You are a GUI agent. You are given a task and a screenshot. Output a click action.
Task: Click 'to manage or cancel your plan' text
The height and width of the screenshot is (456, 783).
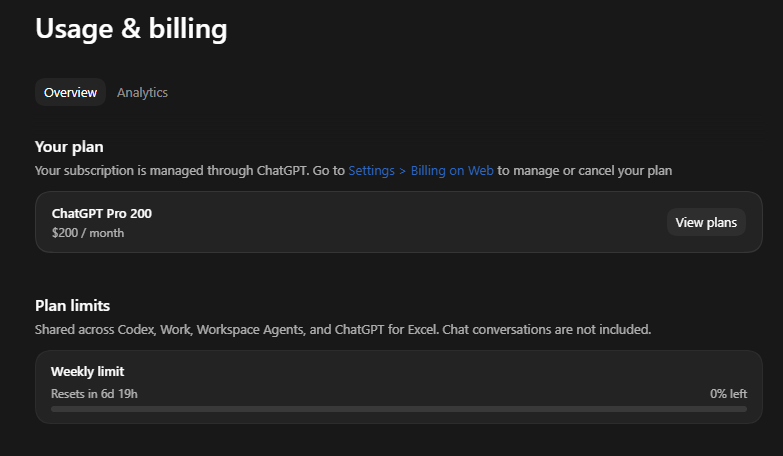pyautogui.click(x=585, y=171)
